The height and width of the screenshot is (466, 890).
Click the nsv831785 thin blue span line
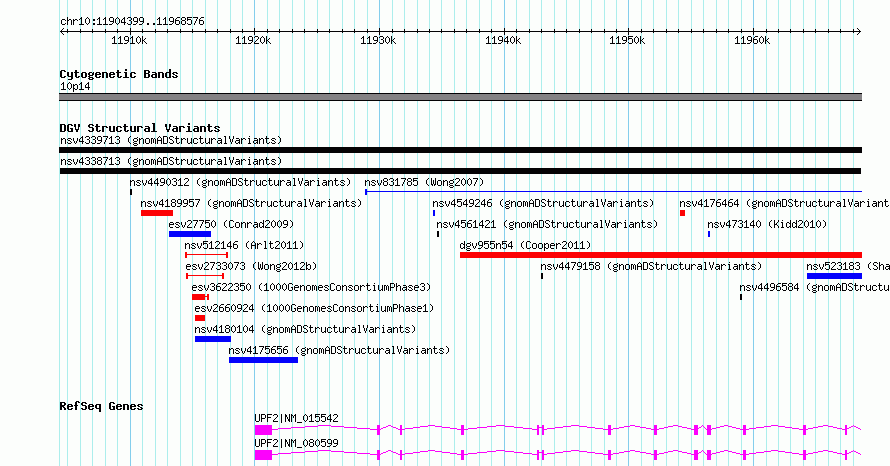click(614, 192)
